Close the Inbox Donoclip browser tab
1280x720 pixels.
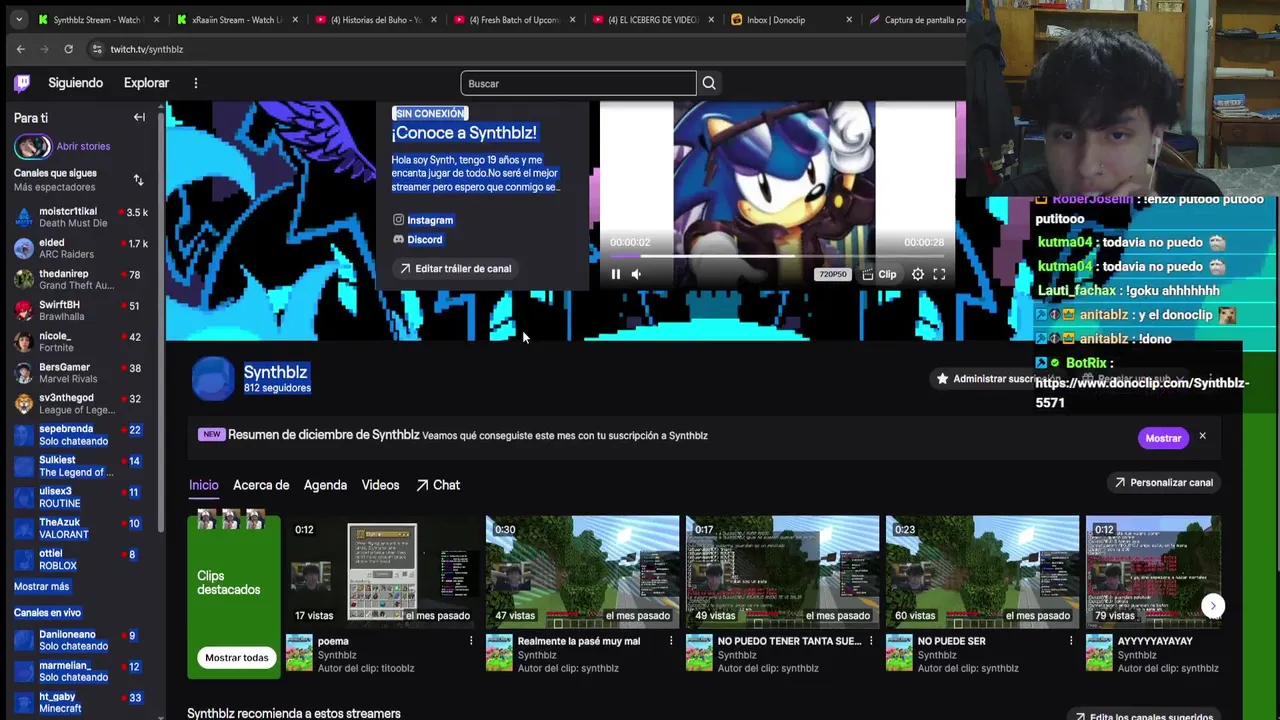pos(849,19)
